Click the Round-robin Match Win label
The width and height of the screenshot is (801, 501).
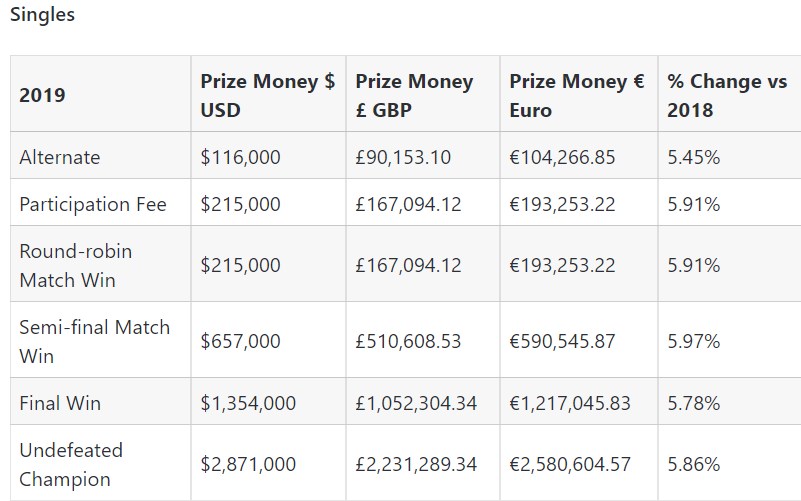[x=76, y=265]
